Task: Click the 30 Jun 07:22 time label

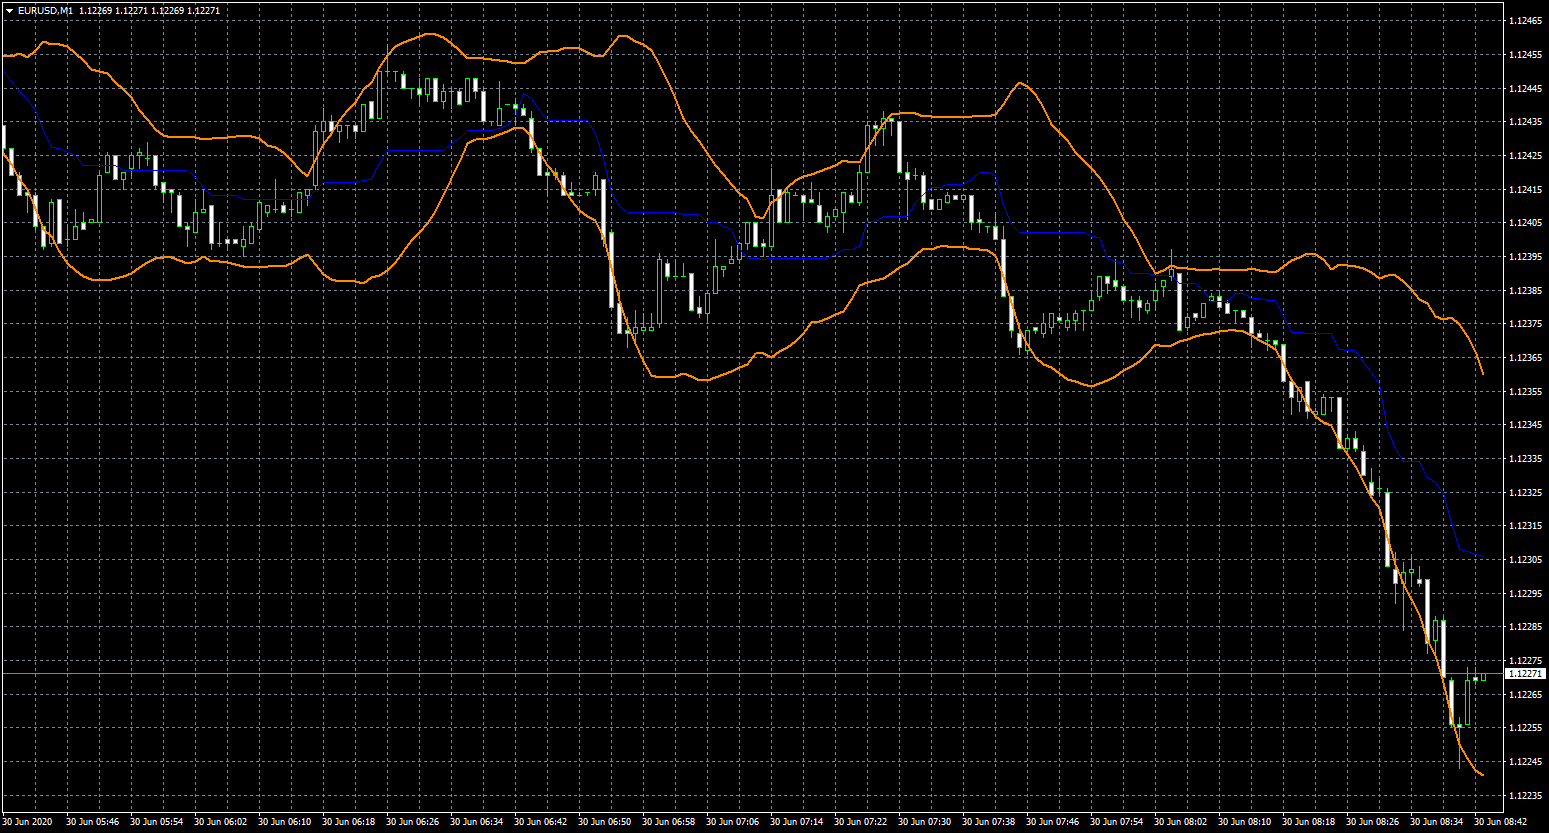Action: pyautogui.click(x=860, y=821)
